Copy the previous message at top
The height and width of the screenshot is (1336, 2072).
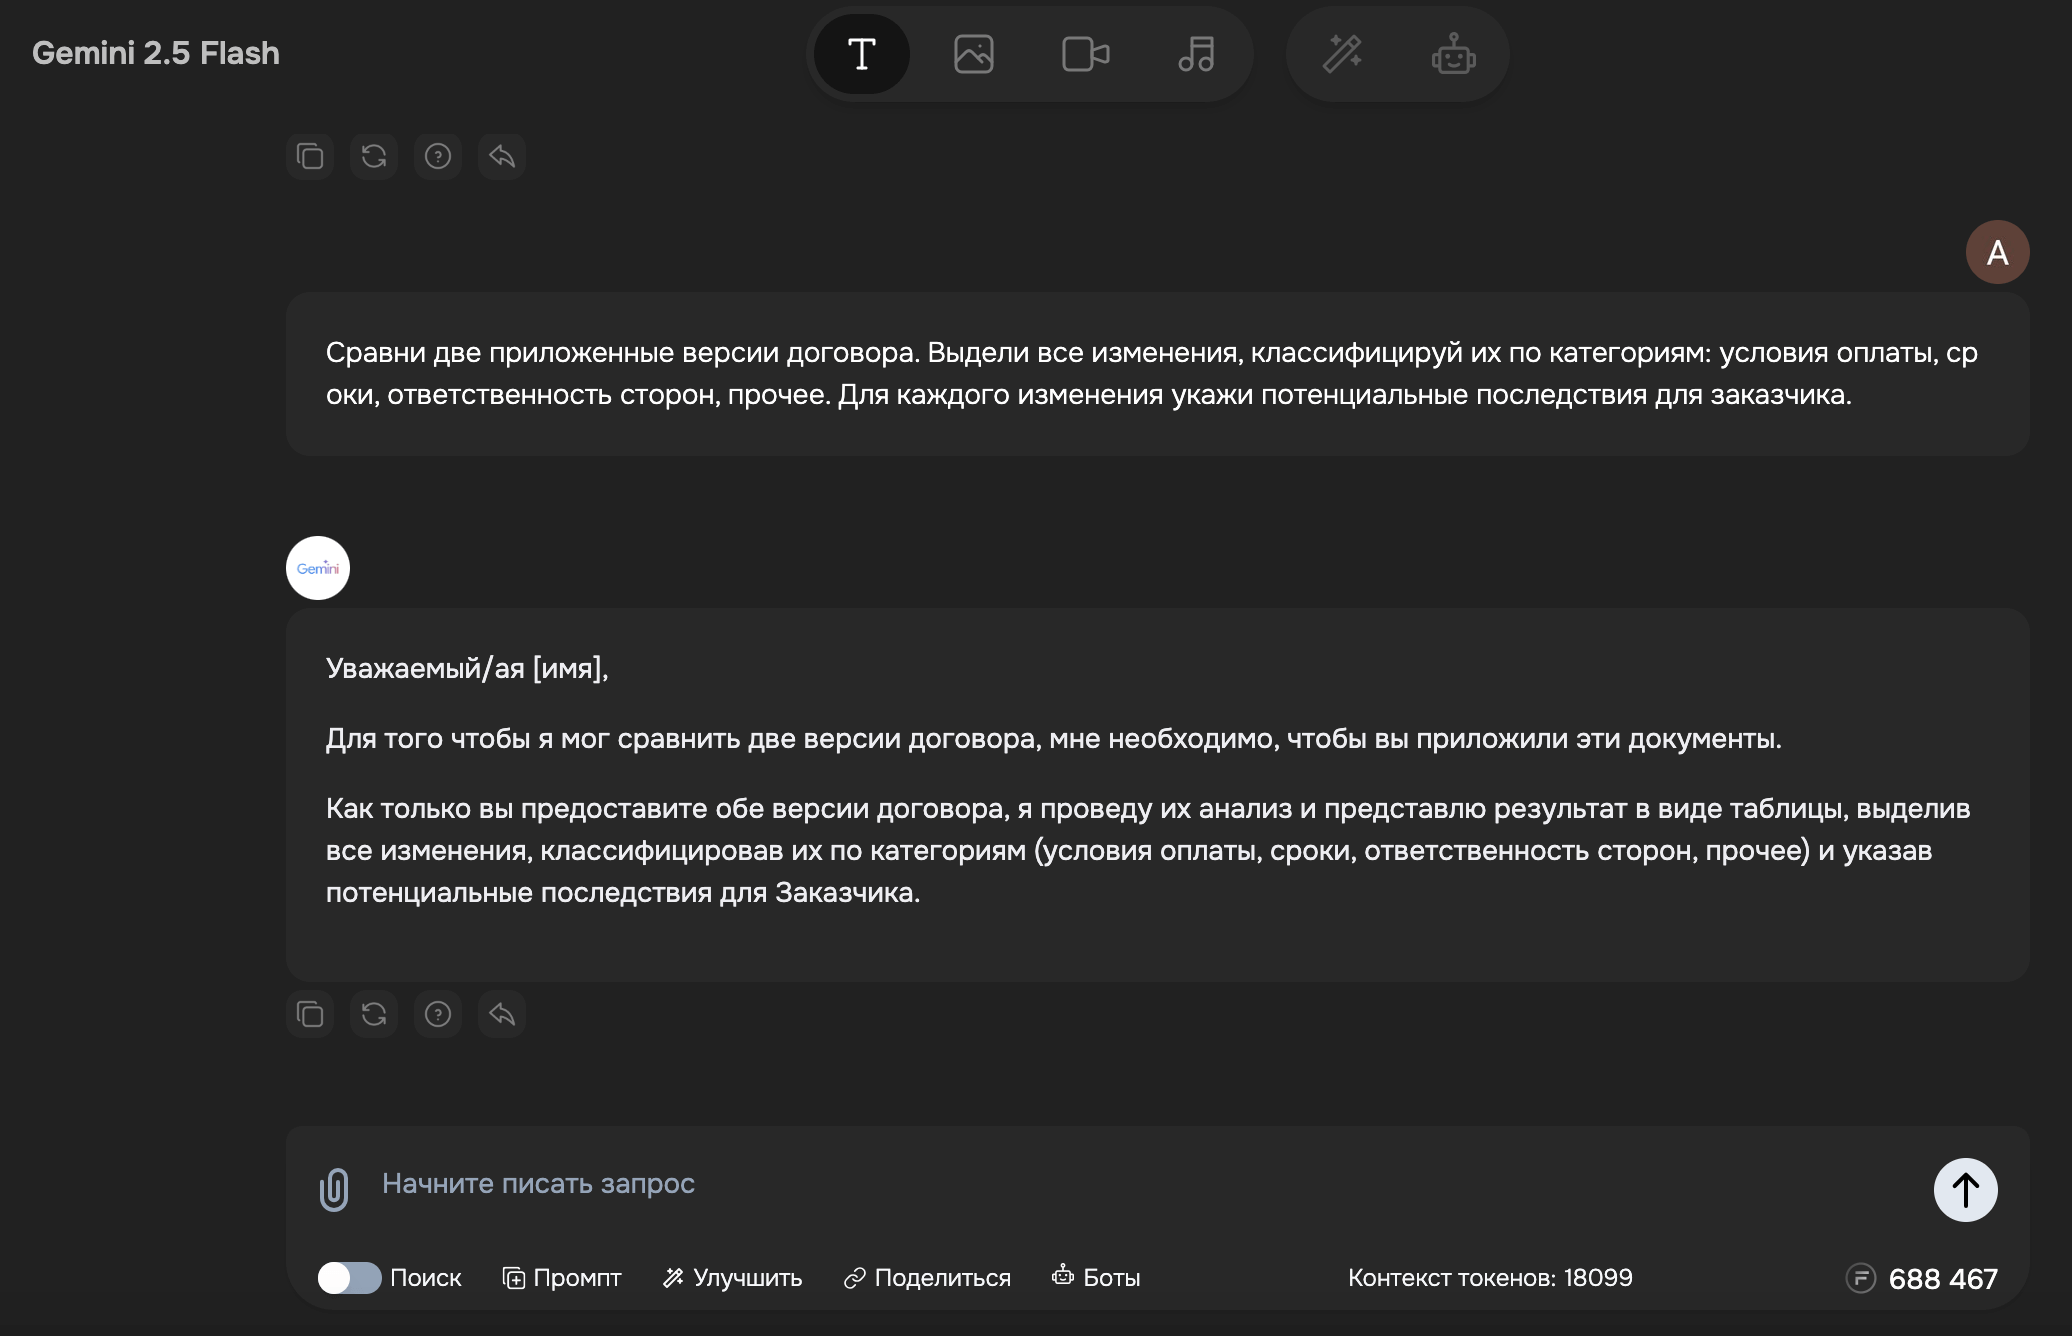pyautogui.click(x=310, y=156)
